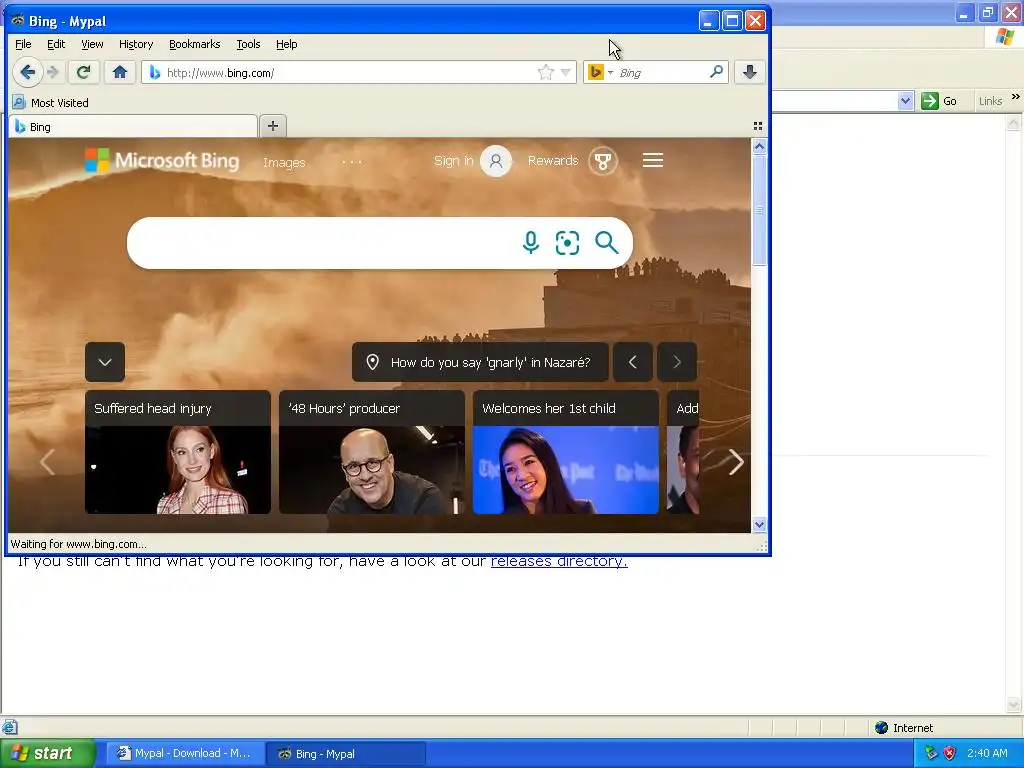
Task: Open 'Welcomes her 1st child' news card
Action: click(566, 452)
